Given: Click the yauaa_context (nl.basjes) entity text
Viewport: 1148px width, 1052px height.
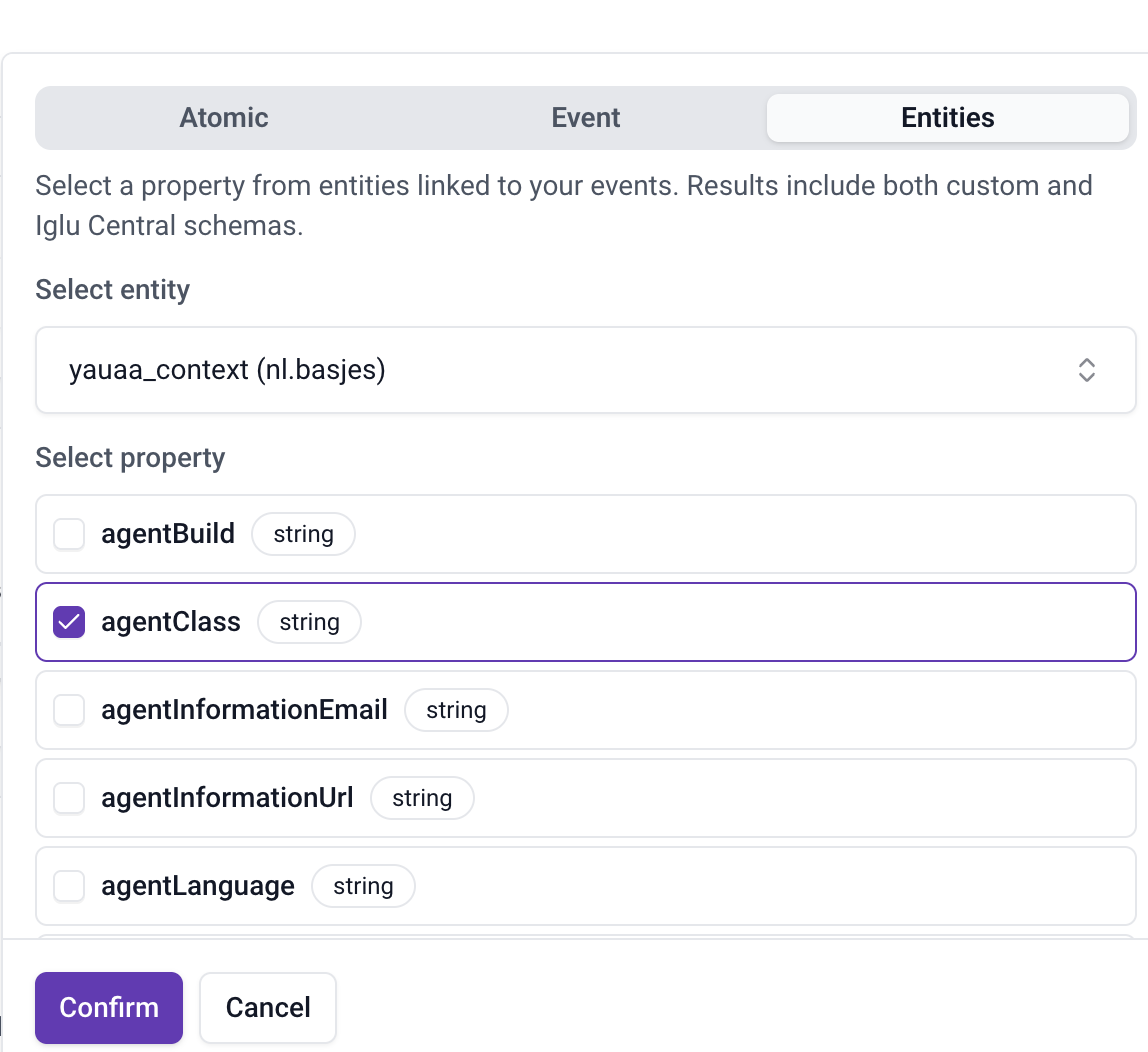Looking at the screenshot, I should click(227, 370).
